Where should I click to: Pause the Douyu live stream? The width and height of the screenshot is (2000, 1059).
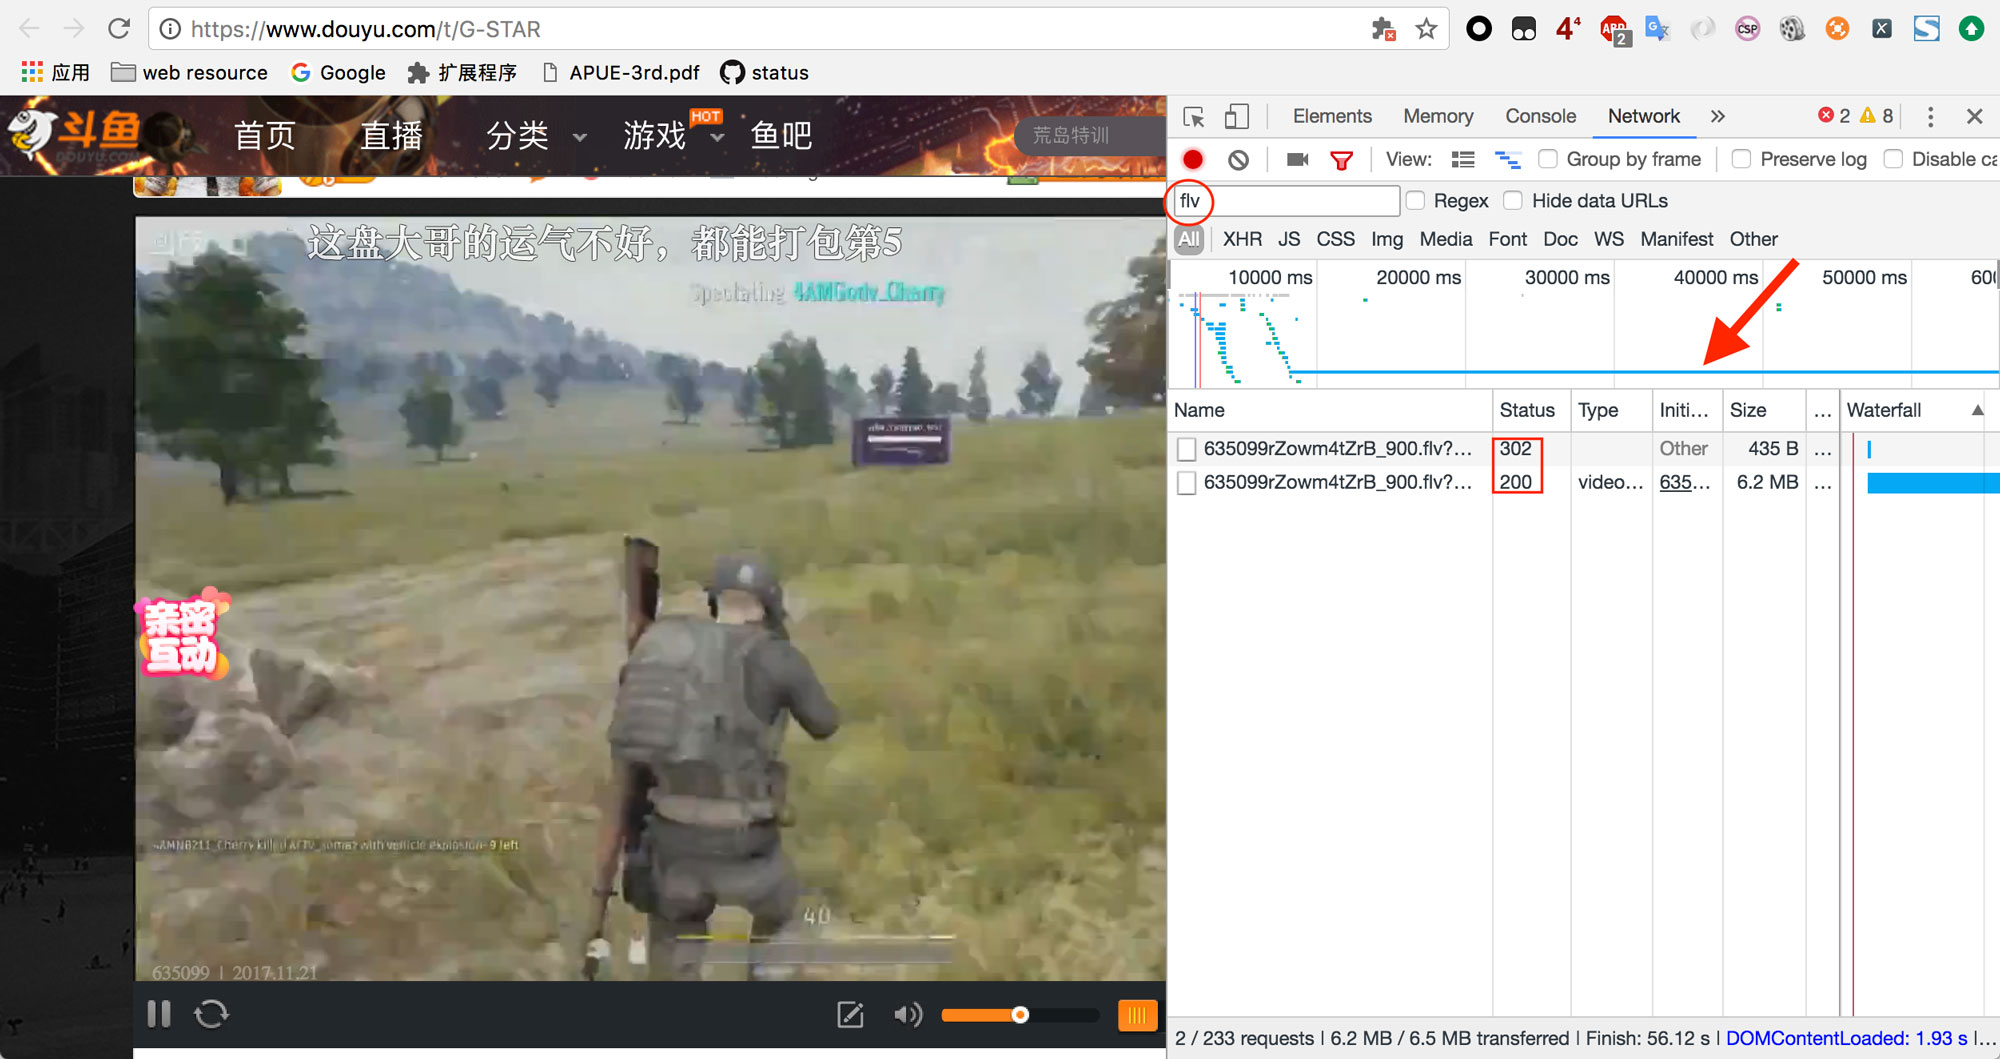point(159,1014)
